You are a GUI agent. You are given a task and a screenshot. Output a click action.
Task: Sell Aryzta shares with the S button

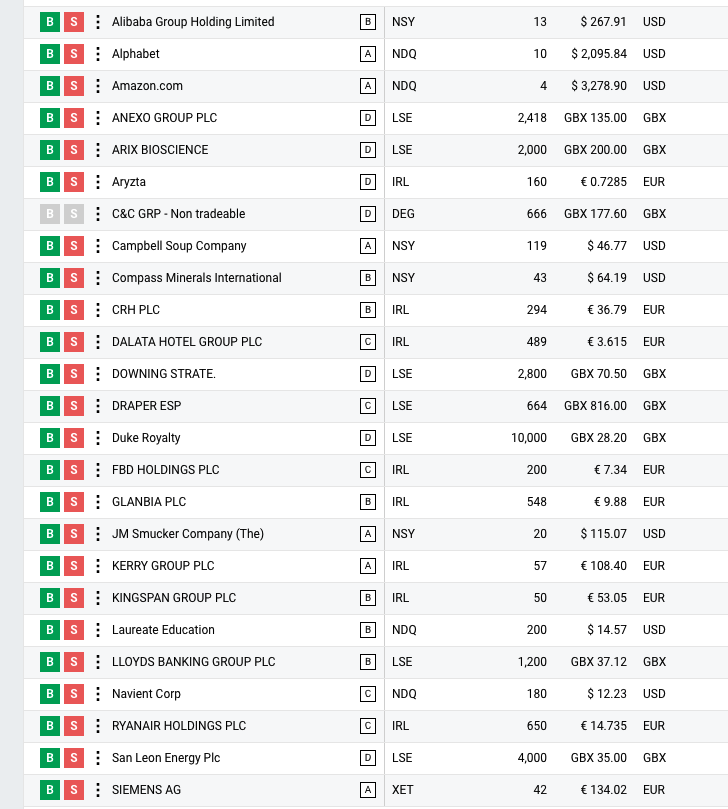click(x=74, y=182)
